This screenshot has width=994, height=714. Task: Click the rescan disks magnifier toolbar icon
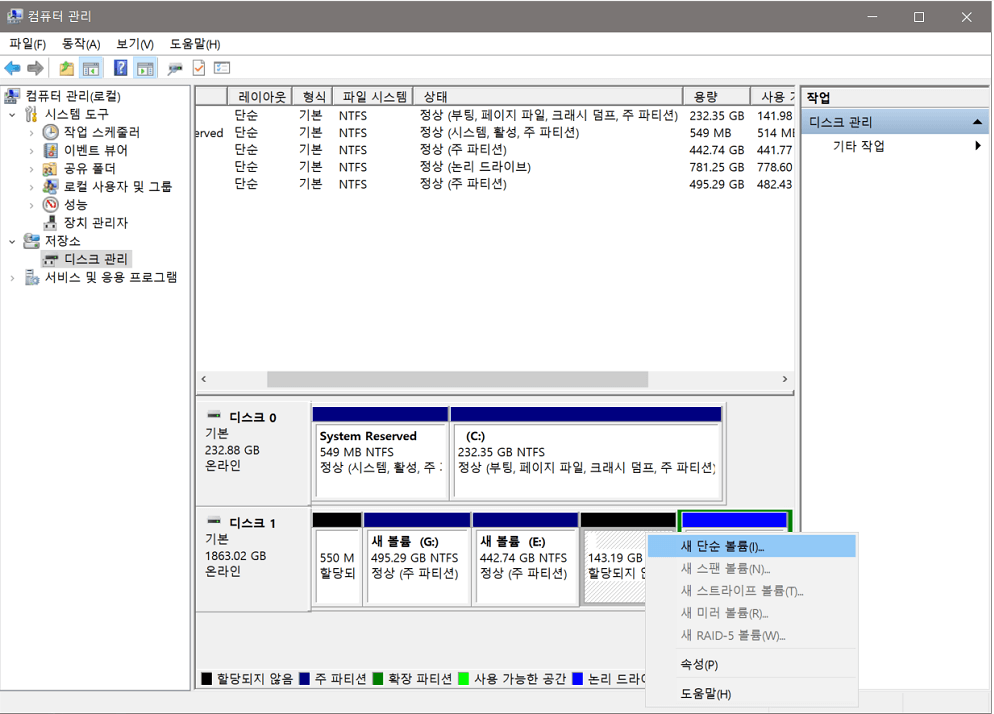(x=175, y=67)
